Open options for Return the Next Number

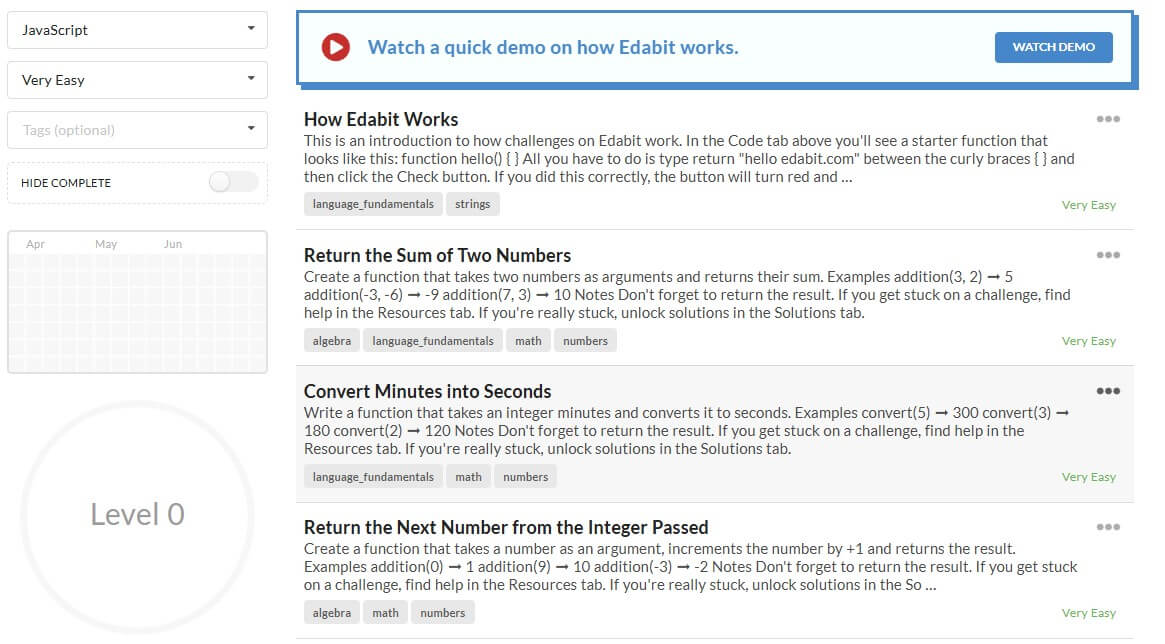coord(1108,527)
